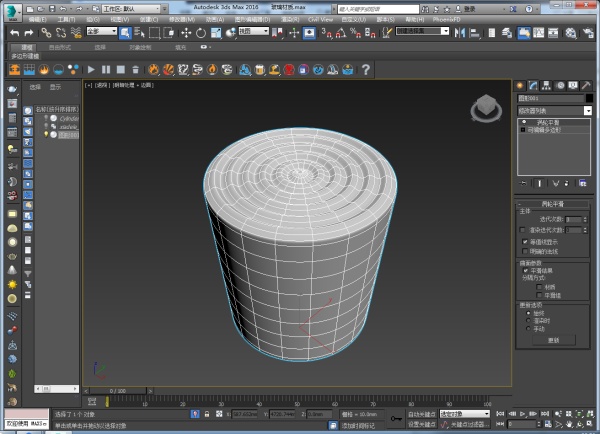Screen dimensions: 600x434
Task: Click the Unlink Selection chain icon
Action: tap(61, 33)
